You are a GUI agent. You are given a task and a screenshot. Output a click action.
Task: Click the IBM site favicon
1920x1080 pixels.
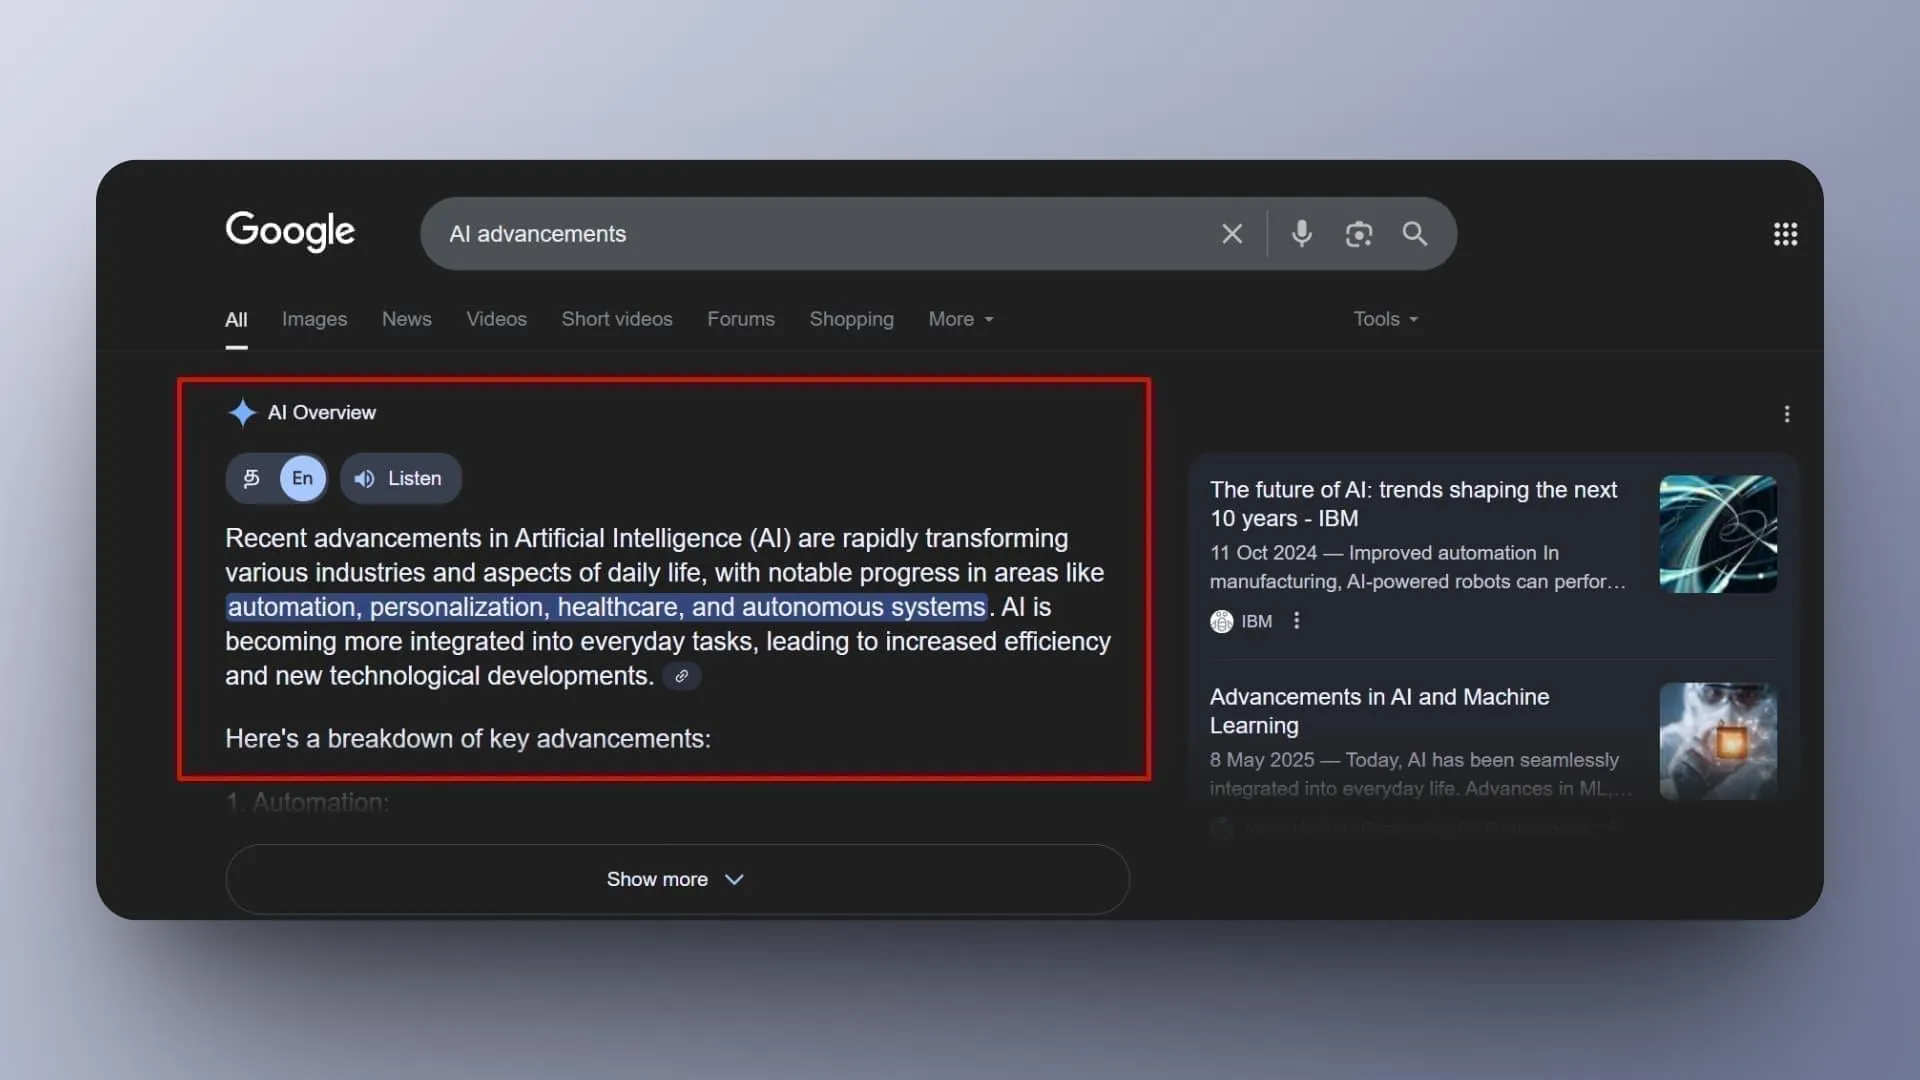pyautogui.click(x=1221, y=621)
